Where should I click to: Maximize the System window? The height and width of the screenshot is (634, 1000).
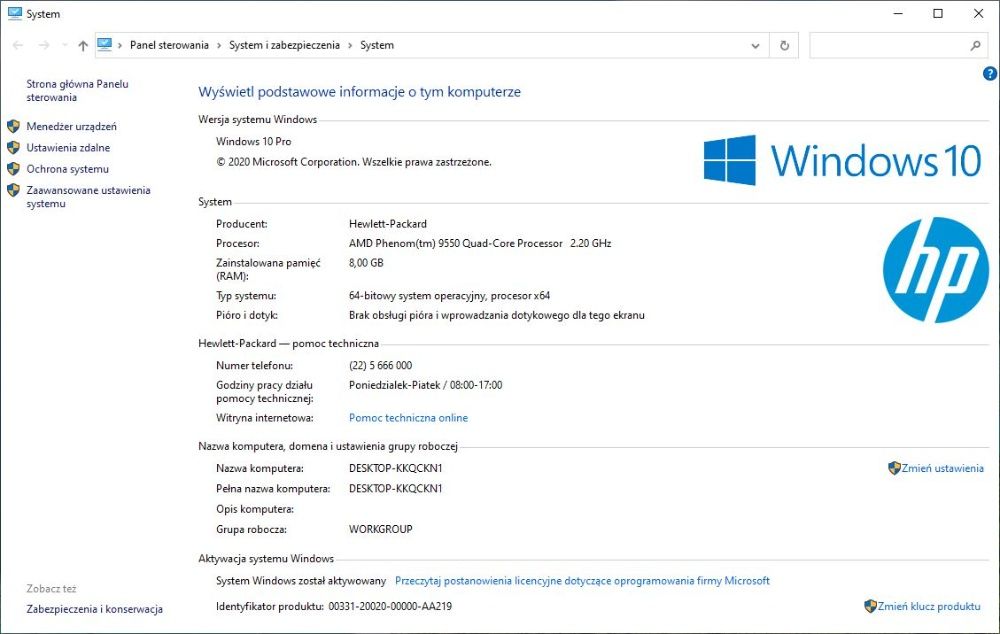(938, 13)
